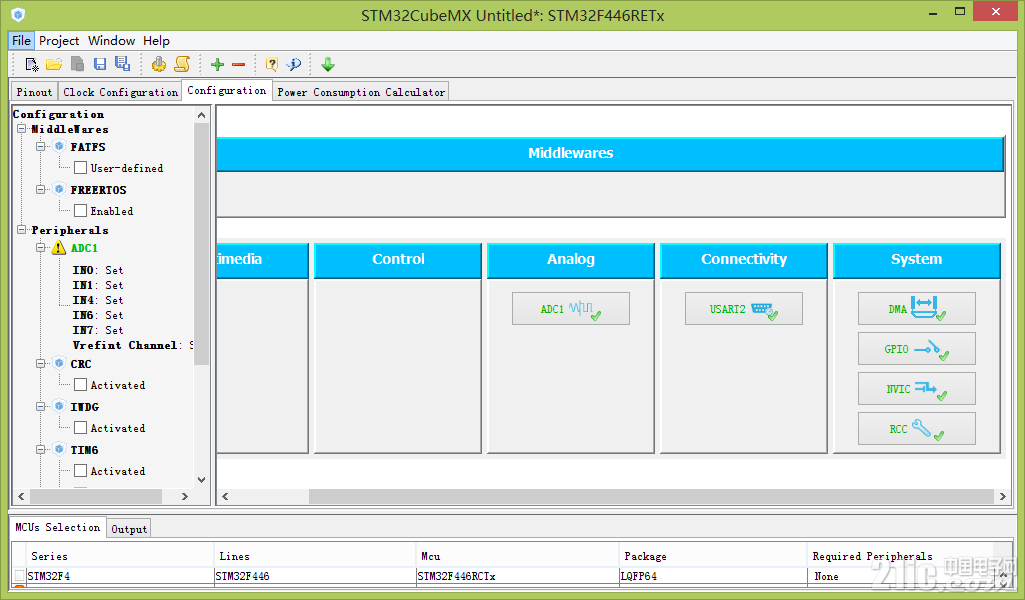The height and width of the screenshot is (600, 1025).
Task: Click the Save As double-floppy icon
Action: 122,63
